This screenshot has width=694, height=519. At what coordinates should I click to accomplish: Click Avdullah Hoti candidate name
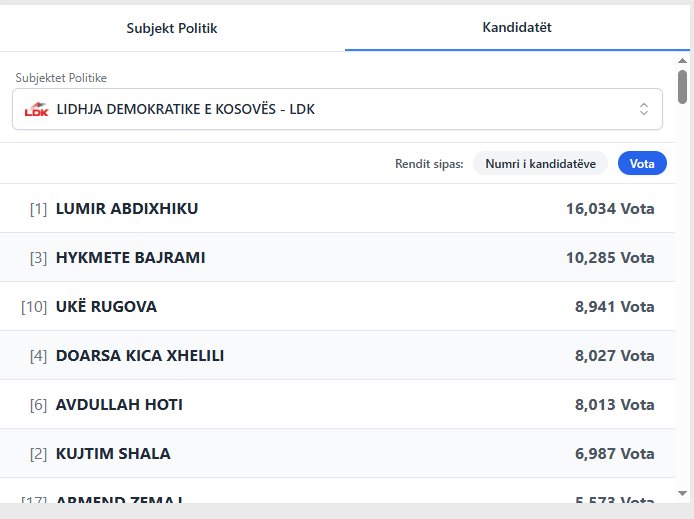(x=119, y=405)
